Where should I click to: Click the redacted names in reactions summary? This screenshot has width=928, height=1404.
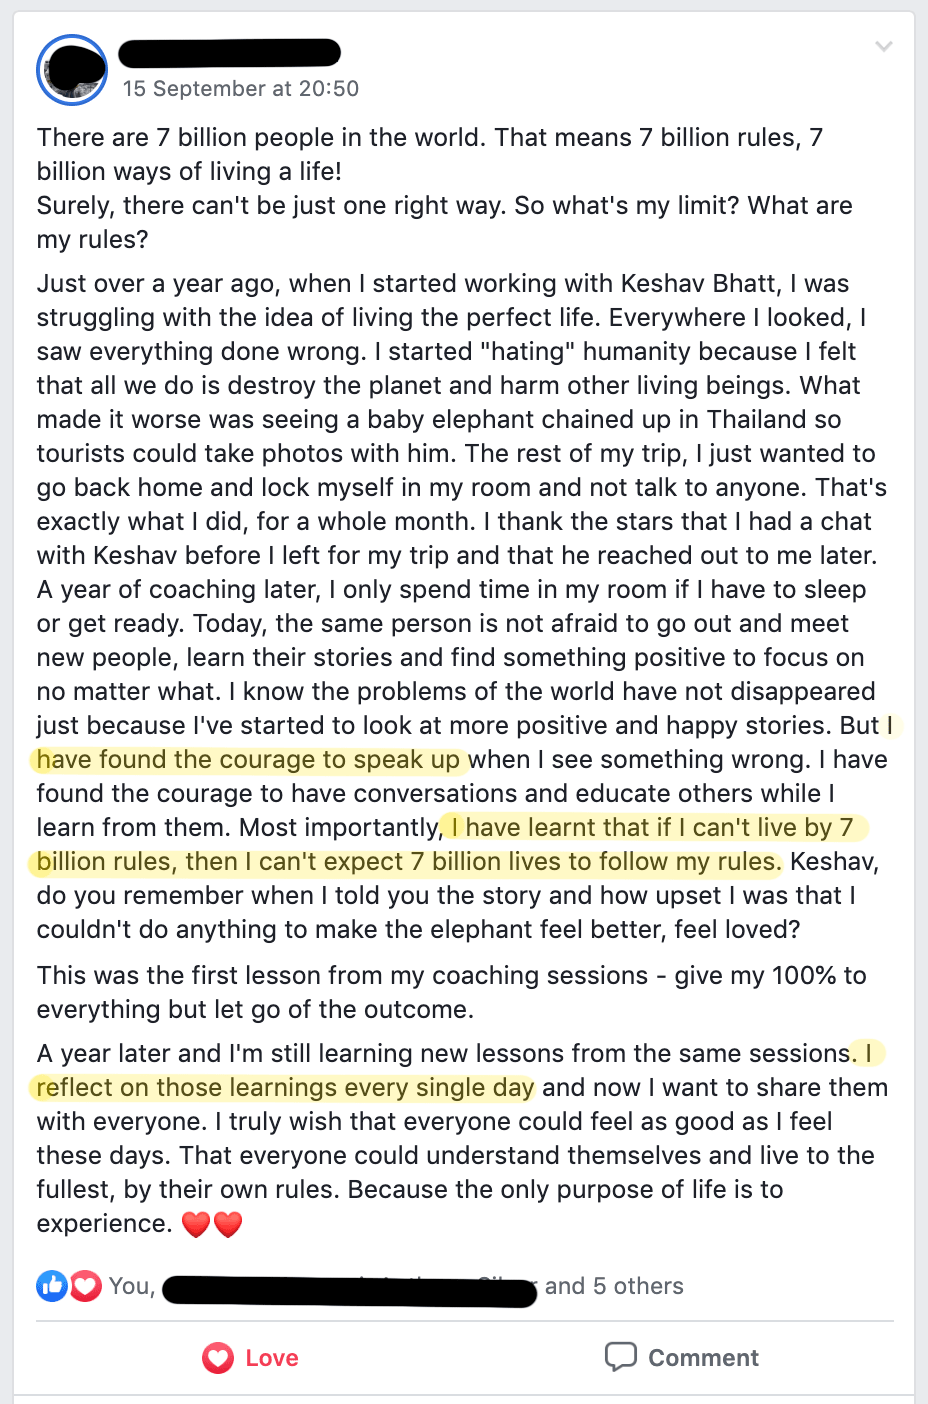(x=350, y=1290)
